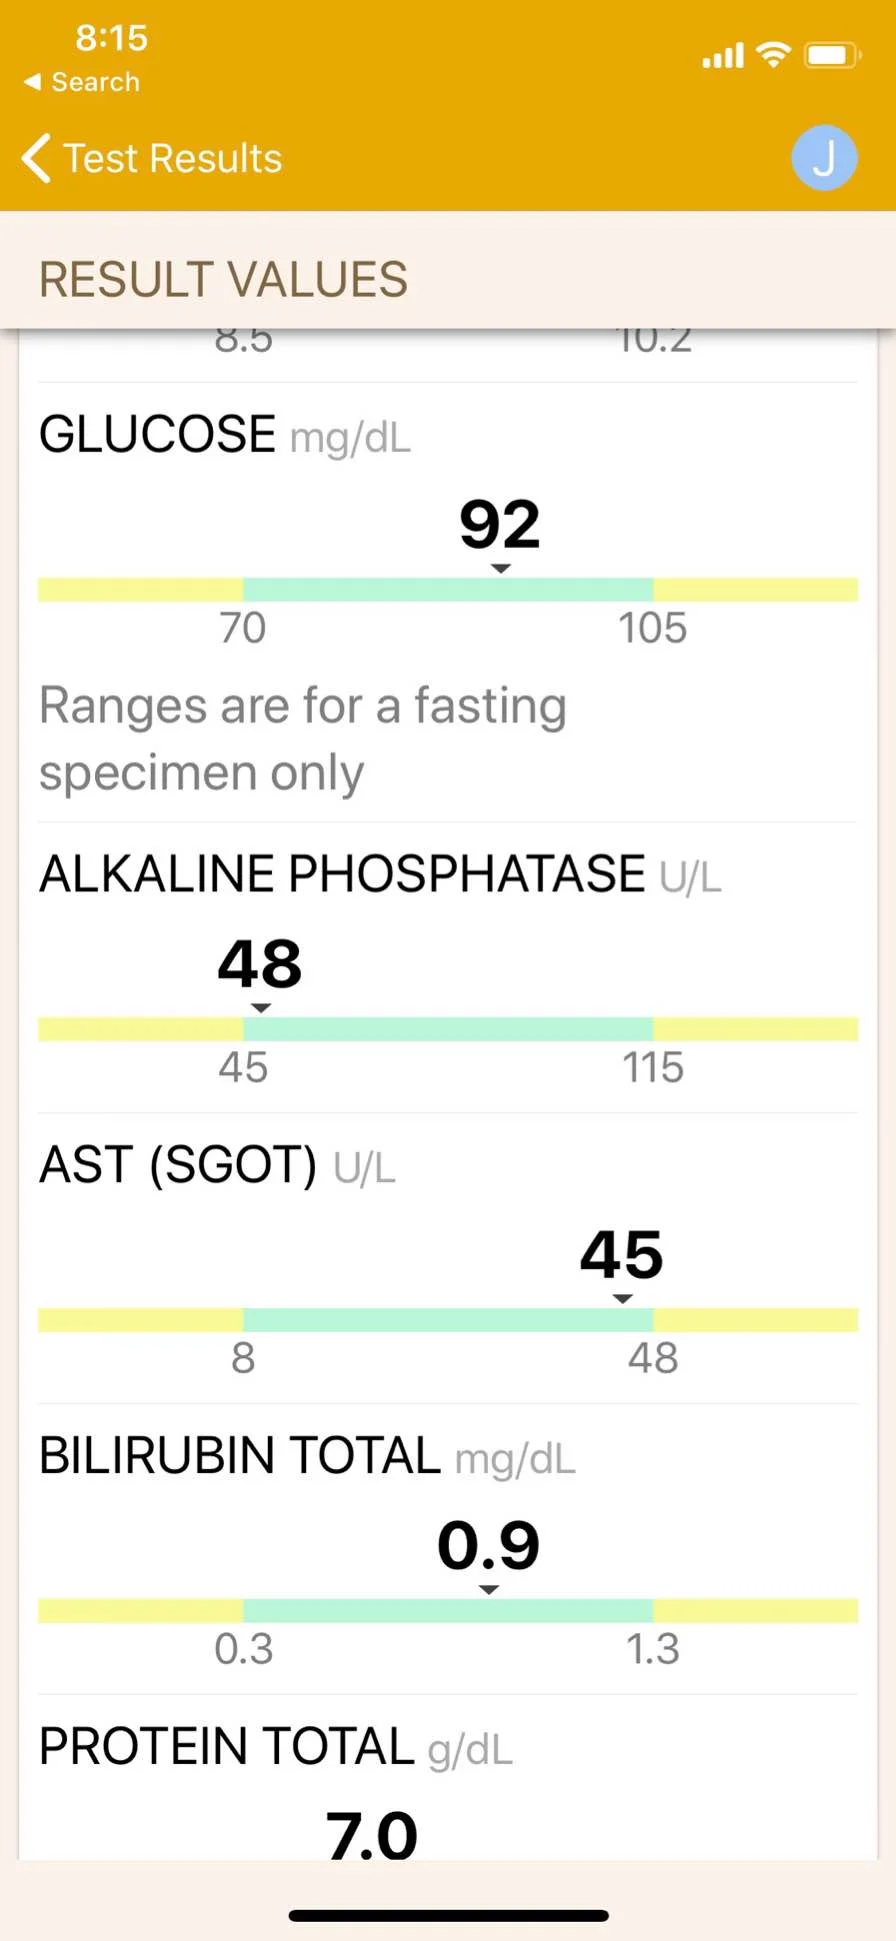Select the GLUCOSE result label
Image resolution: width=896 pixels, height=1941 pixels.
157,435
